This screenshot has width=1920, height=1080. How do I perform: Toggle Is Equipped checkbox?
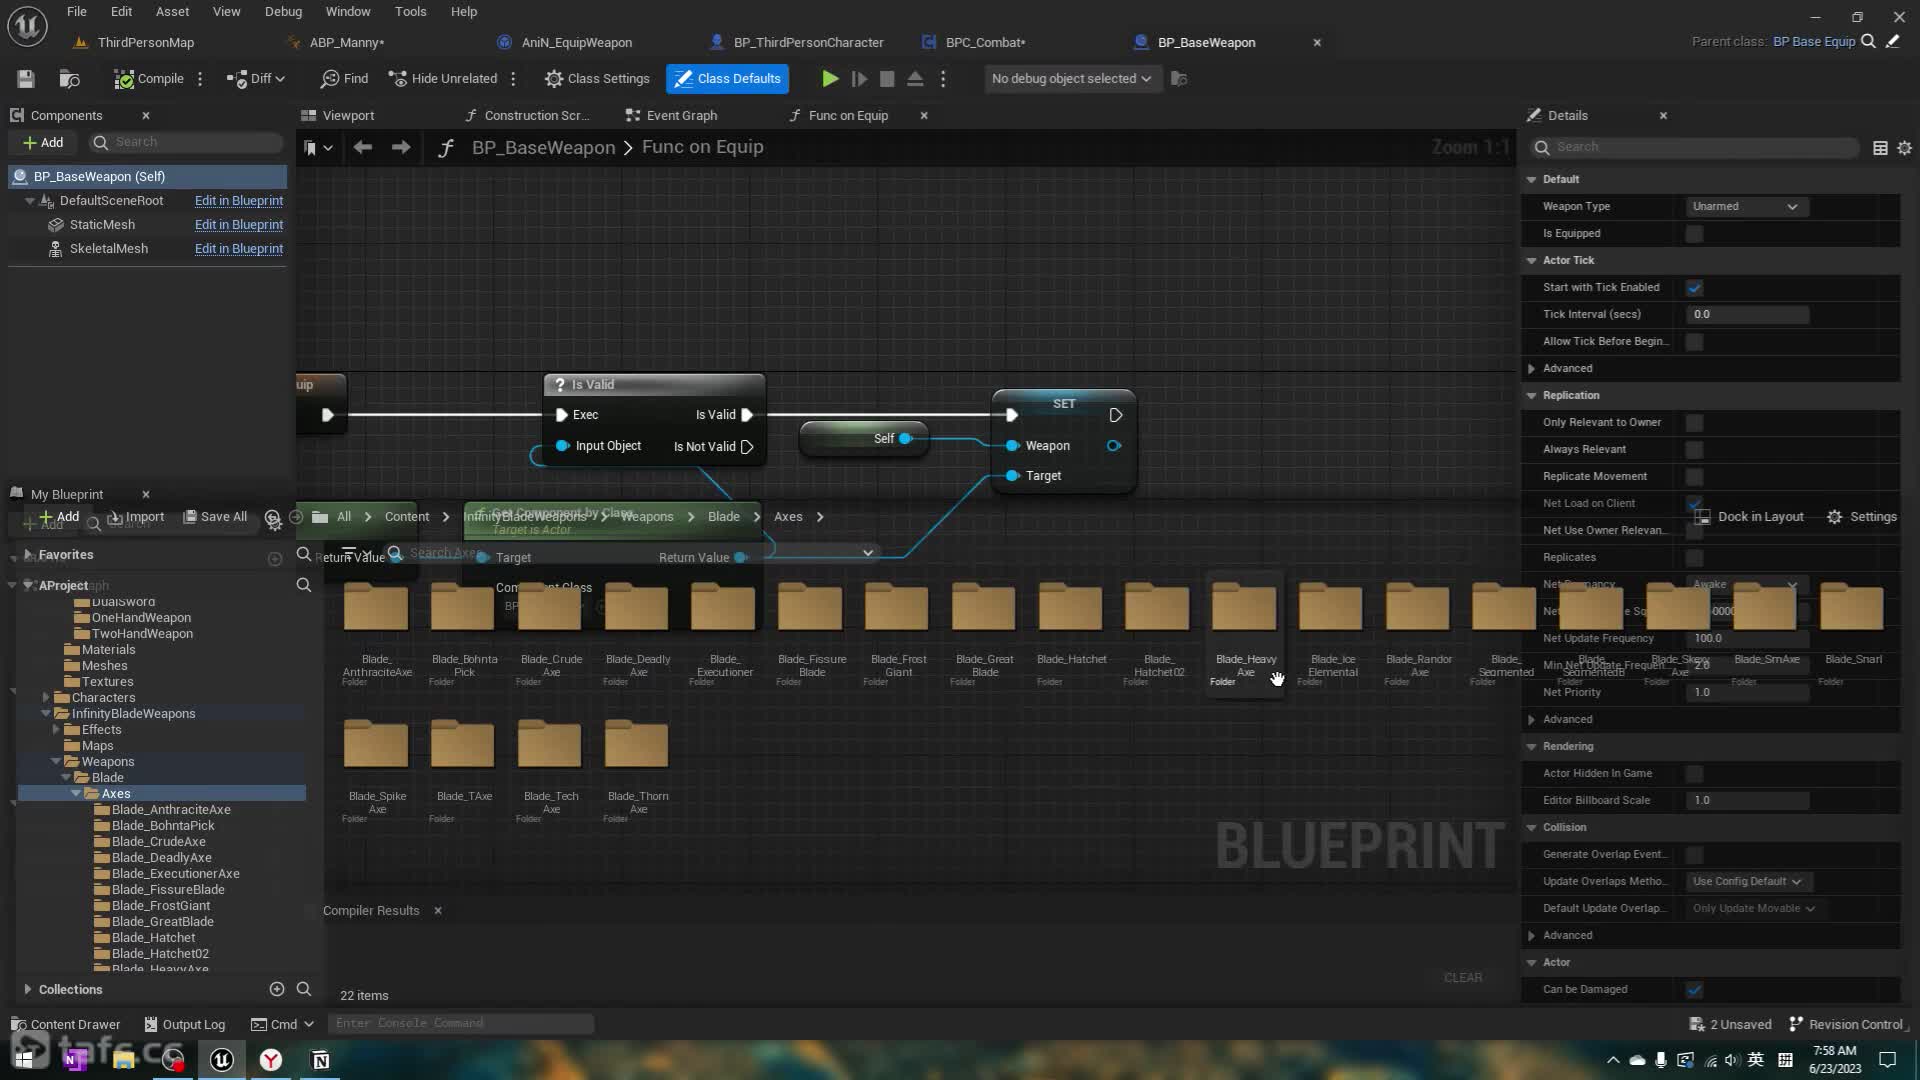pos(1694,234)
